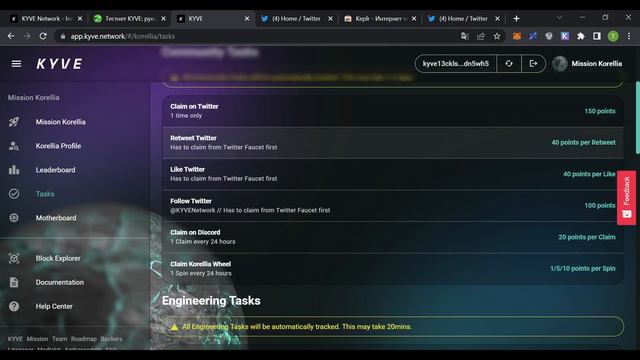Click the 1/5/10 points per Spin value
This screenshot has height=360, width=640.
[x=582, y=269]
